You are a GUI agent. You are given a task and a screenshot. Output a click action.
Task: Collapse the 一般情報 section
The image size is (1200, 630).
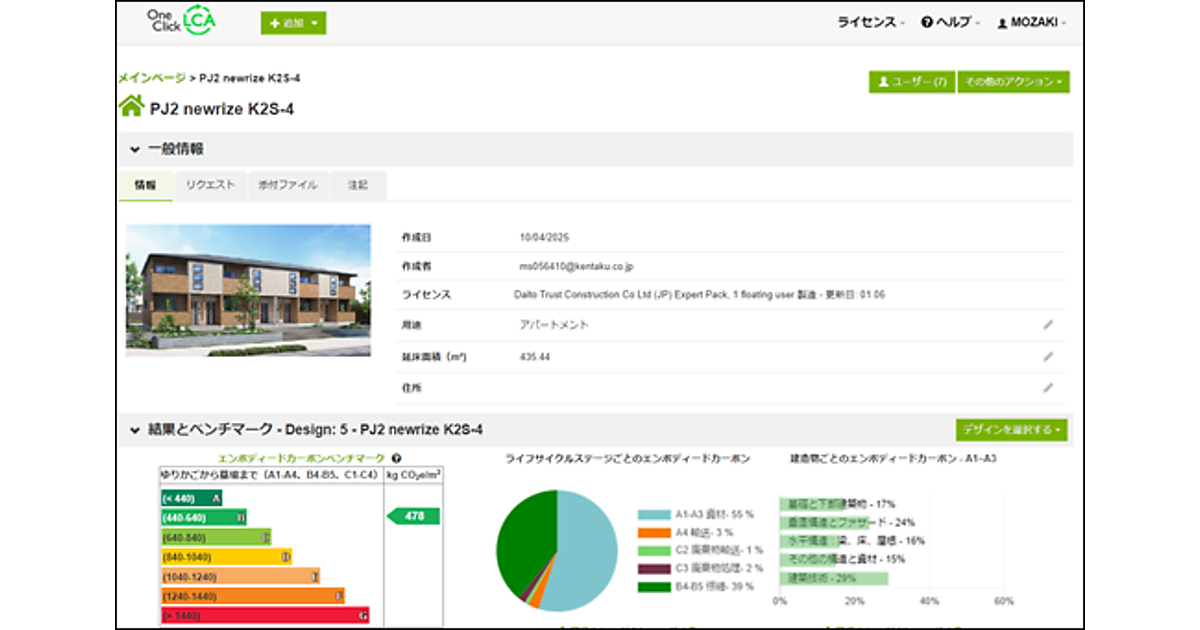(x=135, y=149)
